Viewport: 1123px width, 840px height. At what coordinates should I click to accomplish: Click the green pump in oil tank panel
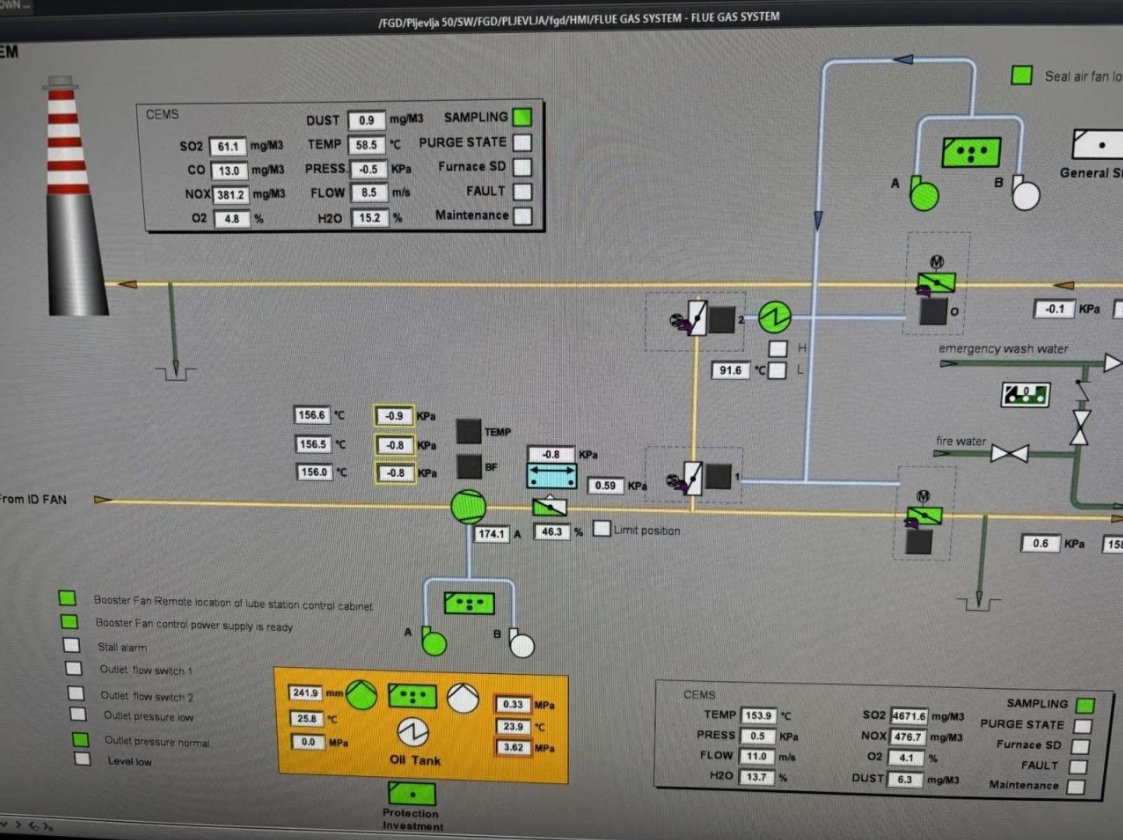point(362,695)
